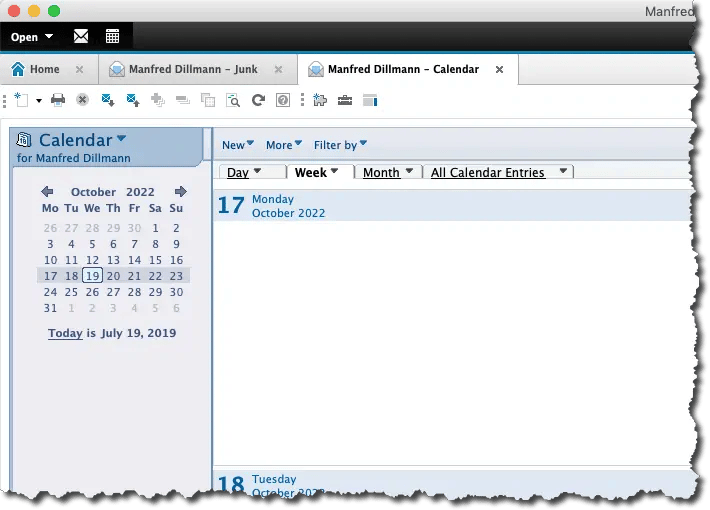Image resolution: width=710 pixels, height=510 pixels.
Task: Select October 19 in the mini calendar
Action: (x=92, y=276)
